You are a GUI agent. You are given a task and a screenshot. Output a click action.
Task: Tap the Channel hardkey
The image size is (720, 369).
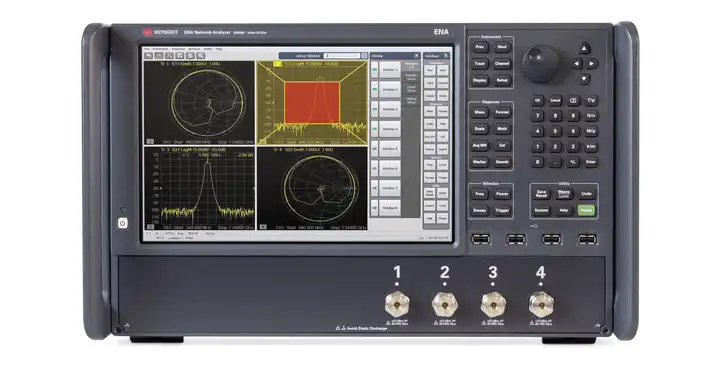coord(502,64)
